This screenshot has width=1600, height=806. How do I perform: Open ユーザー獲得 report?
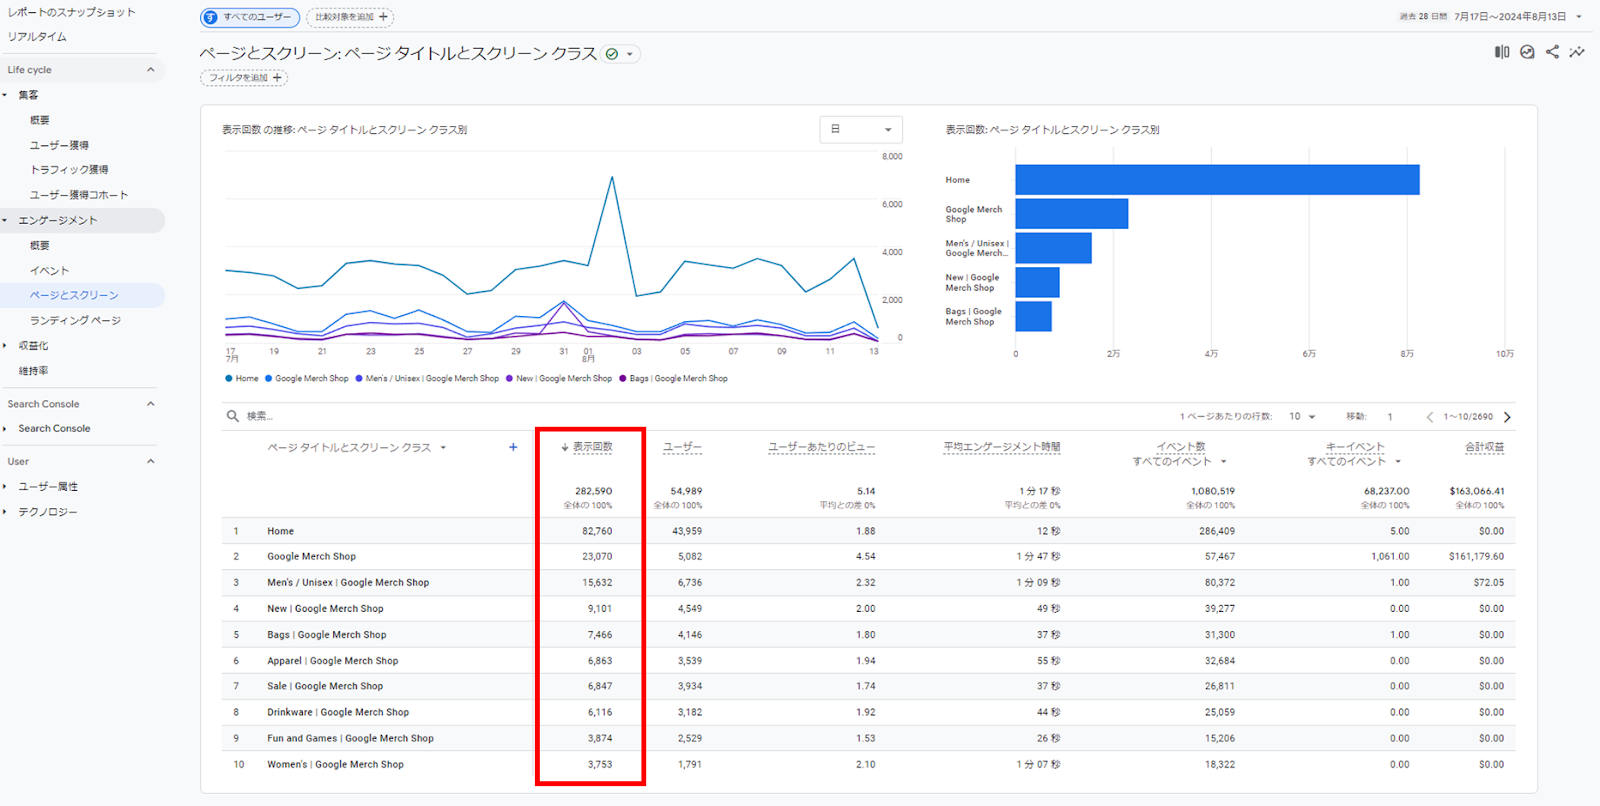point(59,145)
